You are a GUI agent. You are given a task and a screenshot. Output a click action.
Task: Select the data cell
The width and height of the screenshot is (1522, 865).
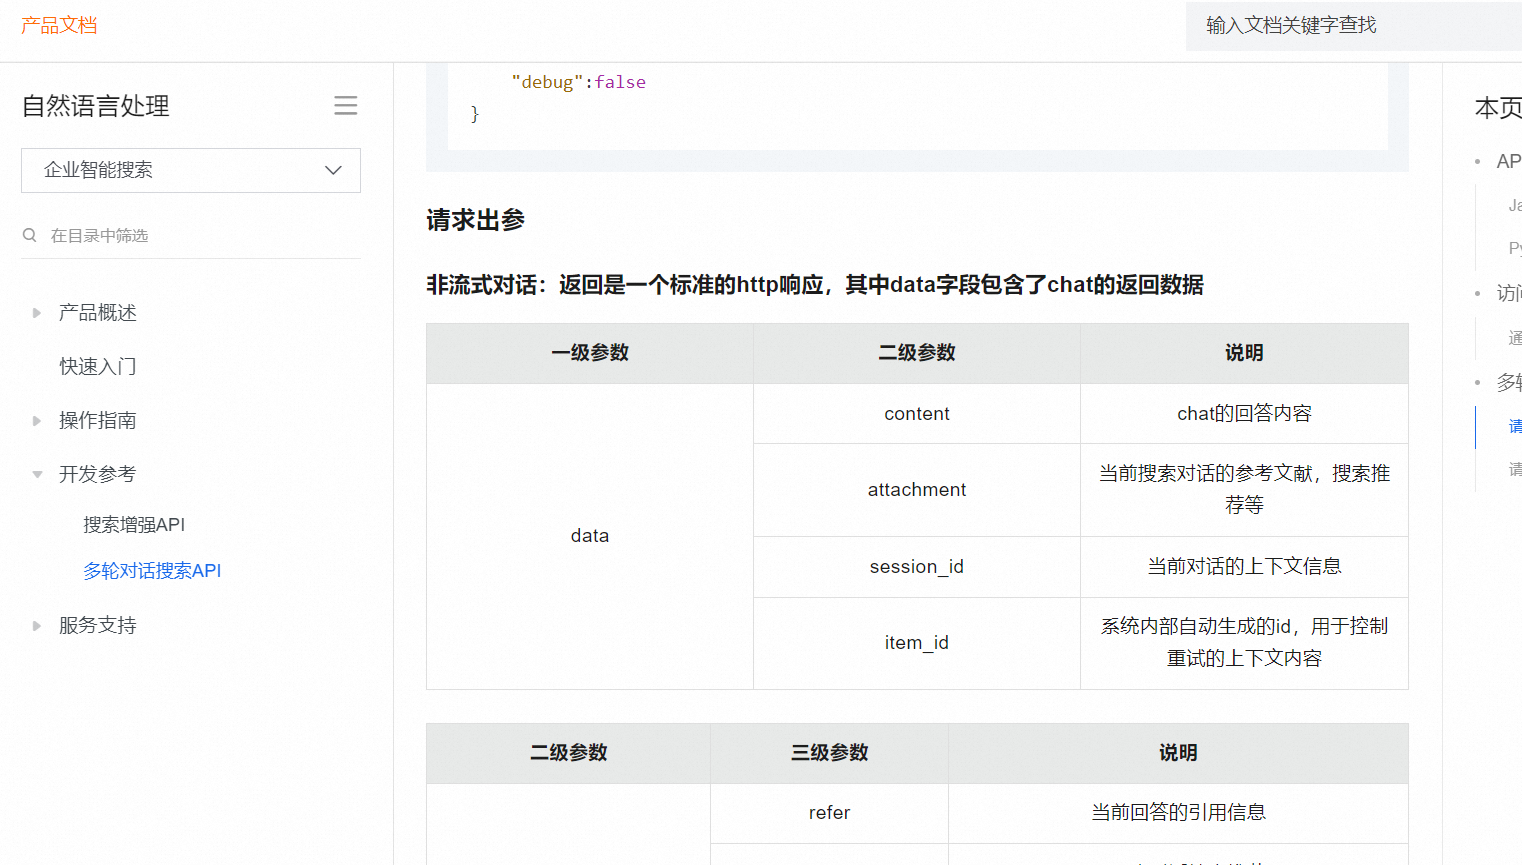pos(590,536)
